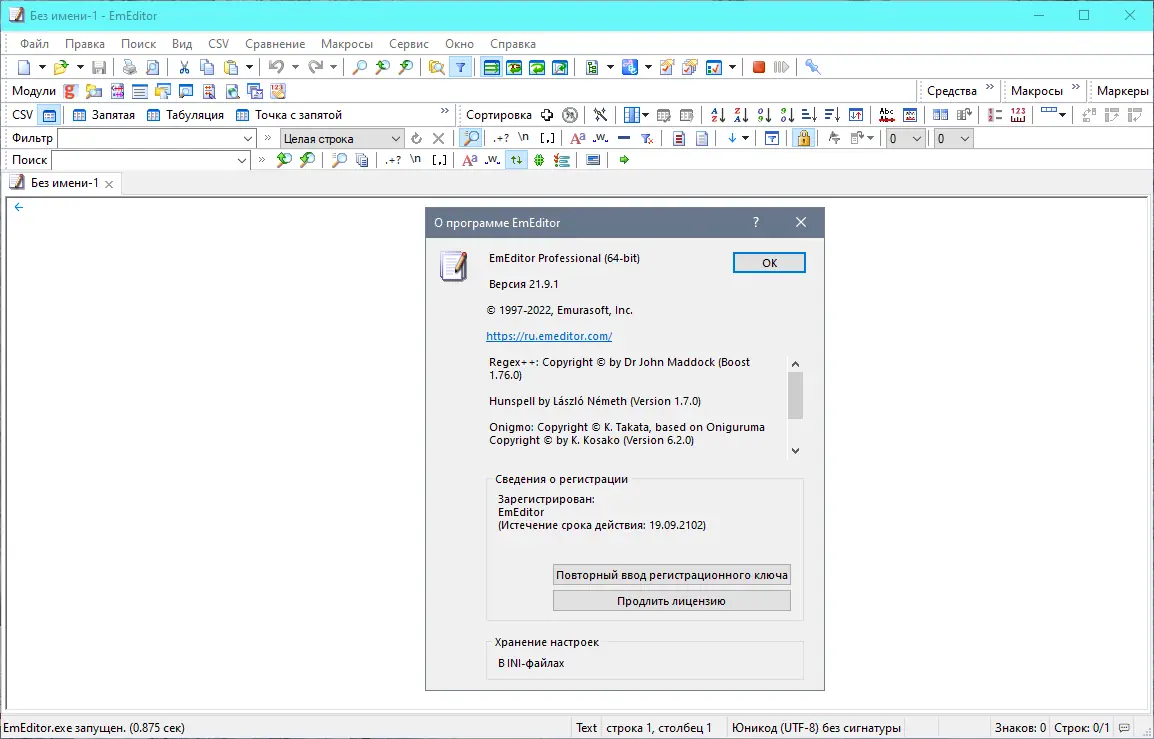Image resolution: width=1154 pixels, height=739 pixels.
Task: Expand the Paste options dropdown arrow
Action: point(249,67)
